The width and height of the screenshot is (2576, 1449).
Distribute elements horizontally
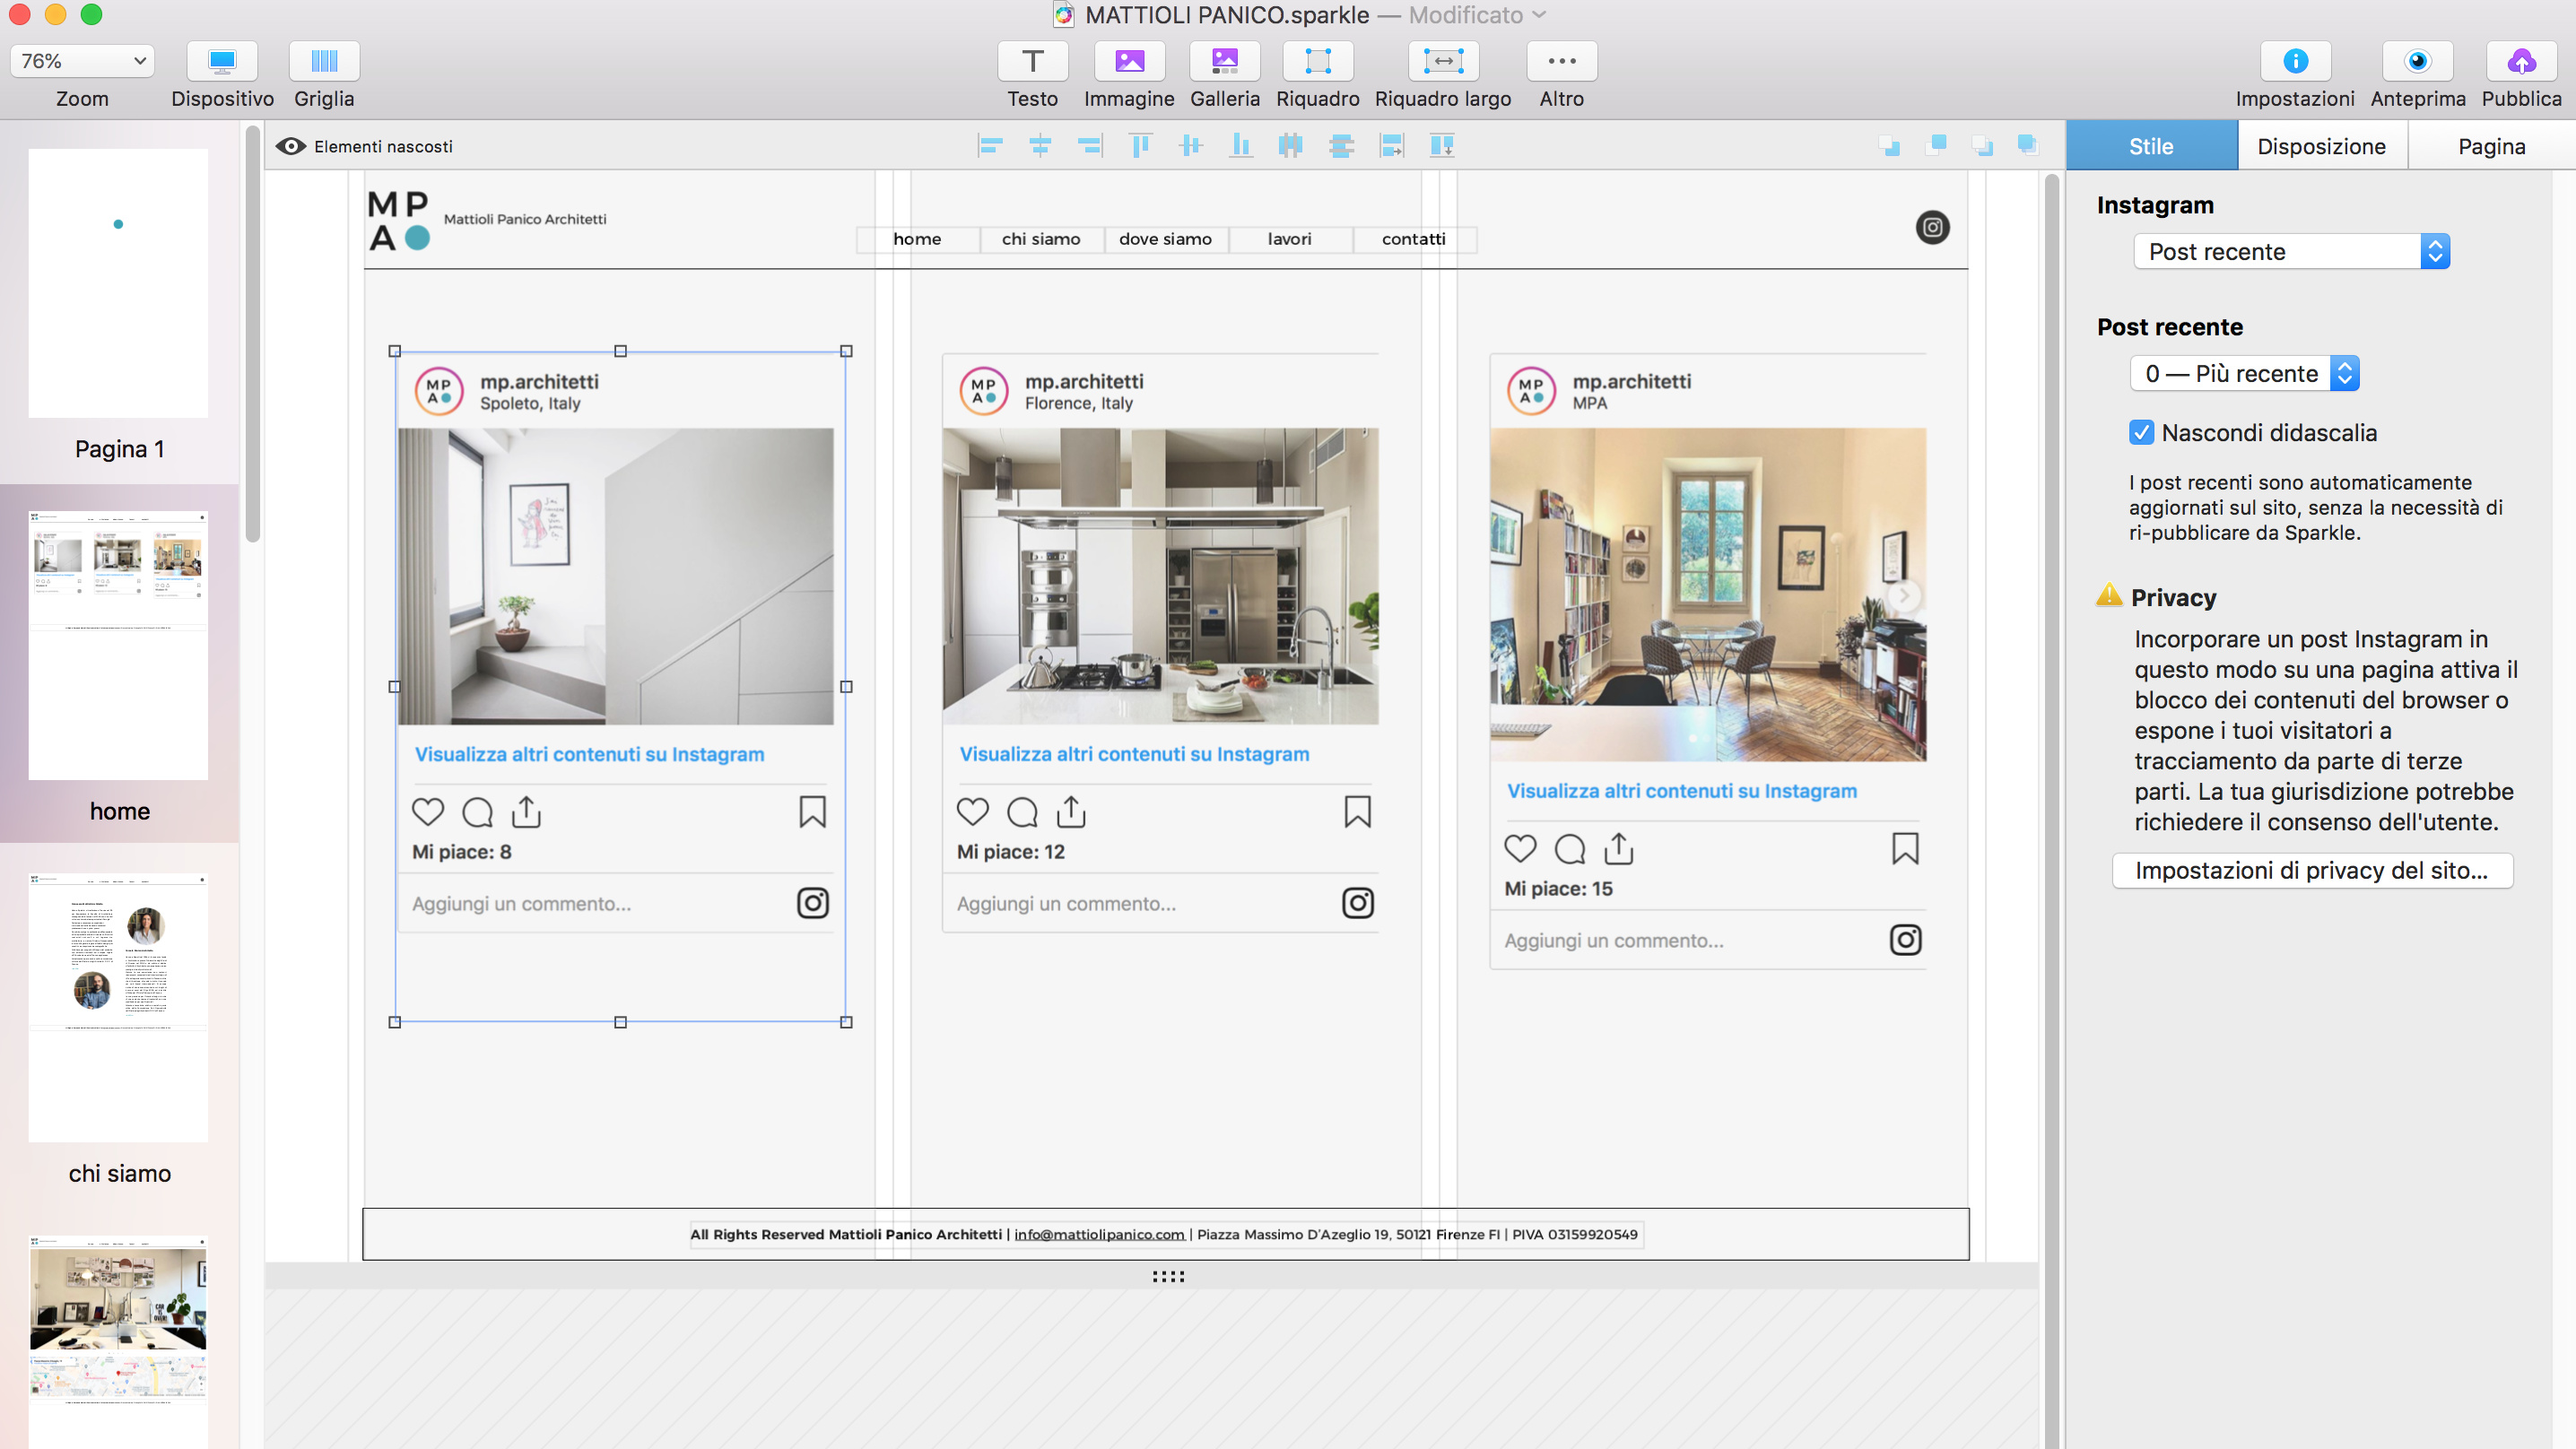pyautogui.click(x=1290, y=146)
